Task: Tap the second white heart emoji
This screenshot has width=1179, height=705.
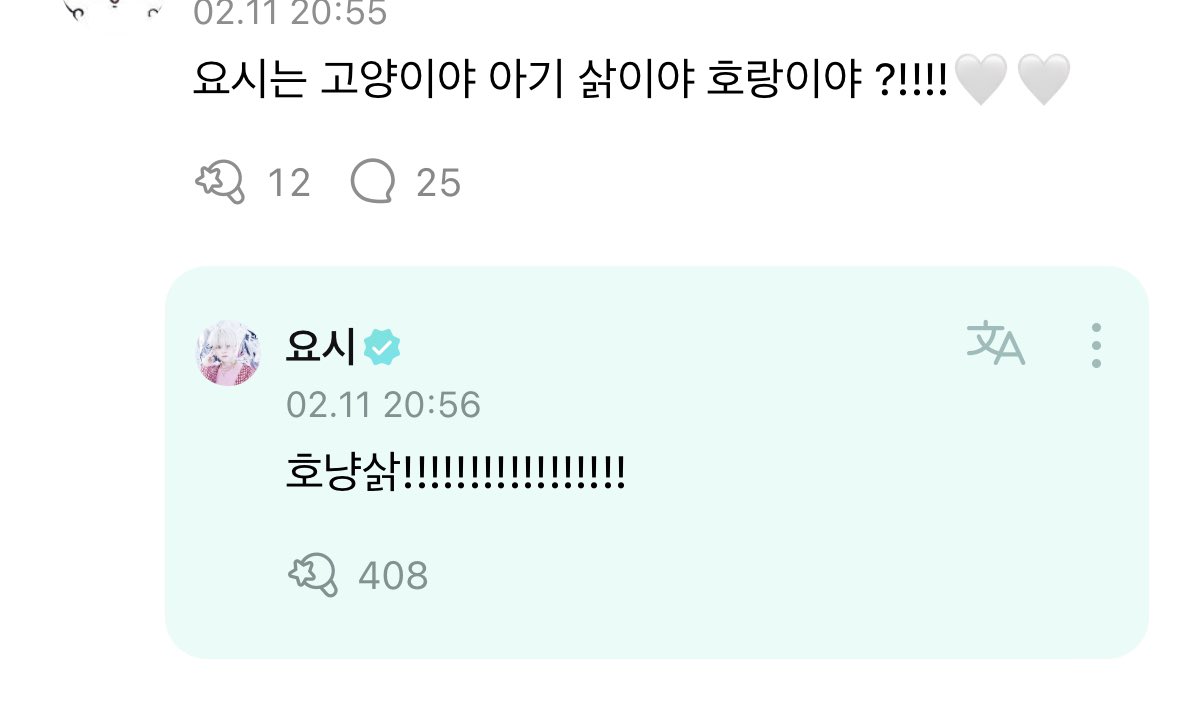Action: point(1044,79)
